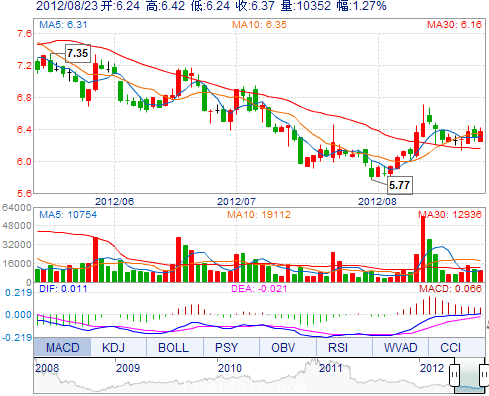The width and height of the screenshot is (489, 396).
Task: Grab the left range slider handle
Action: click(454, 375)
